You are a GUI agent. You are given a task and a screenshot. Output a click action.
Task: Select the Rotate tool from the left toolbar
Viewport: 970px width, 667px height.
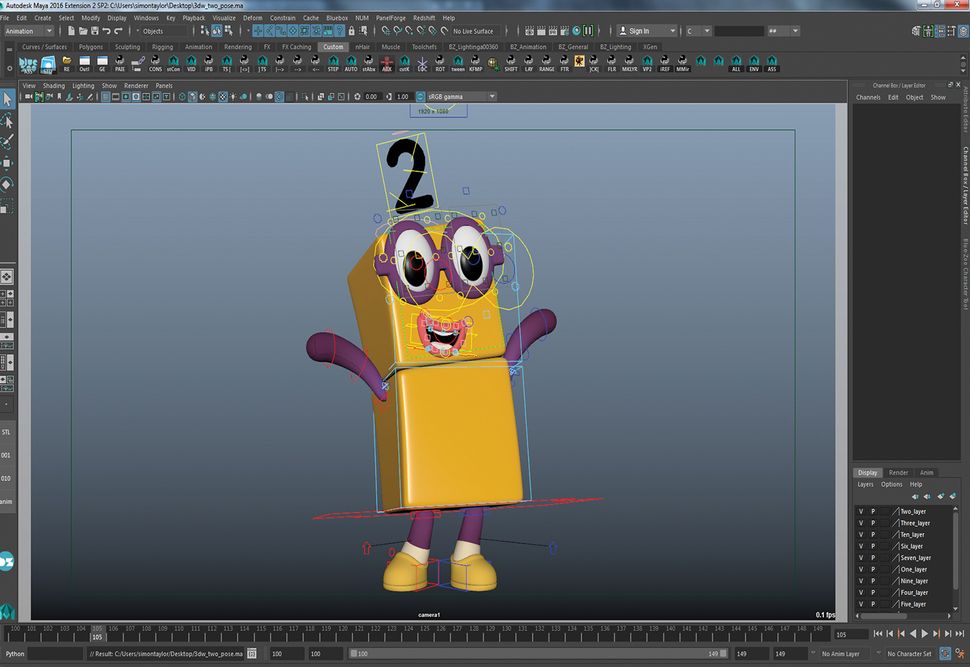tap(7, 185)
